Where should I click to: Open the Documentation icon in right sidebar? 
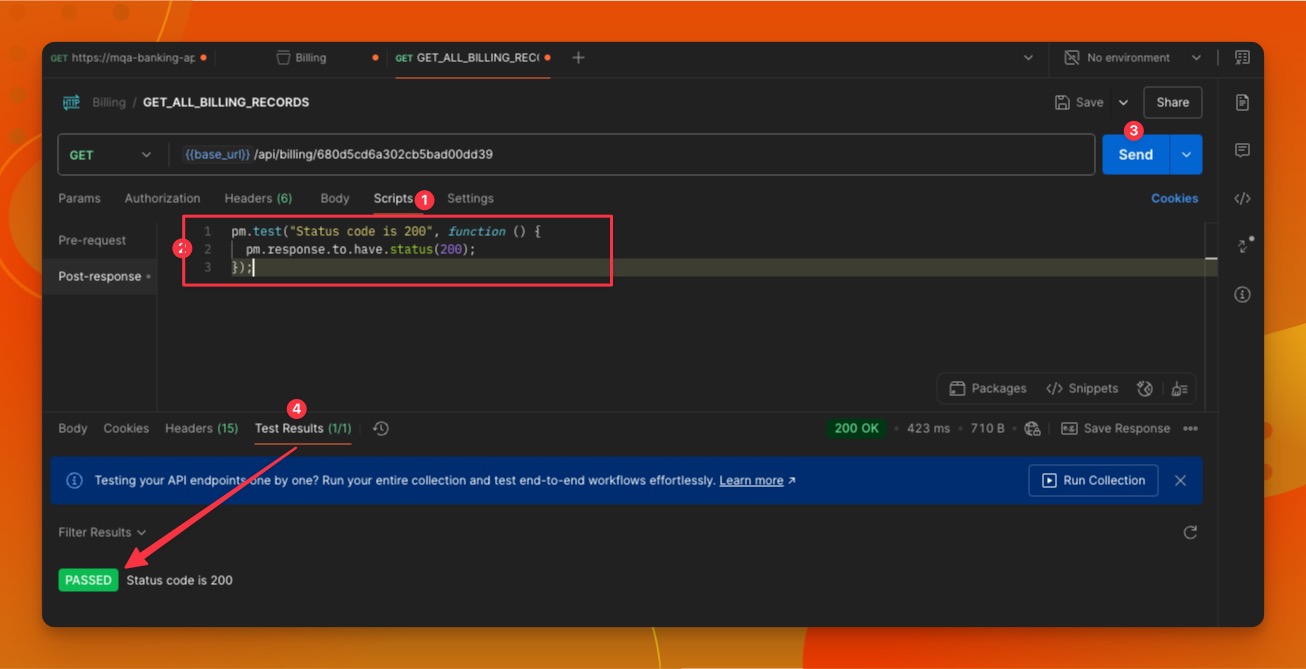coord(1242,102)
